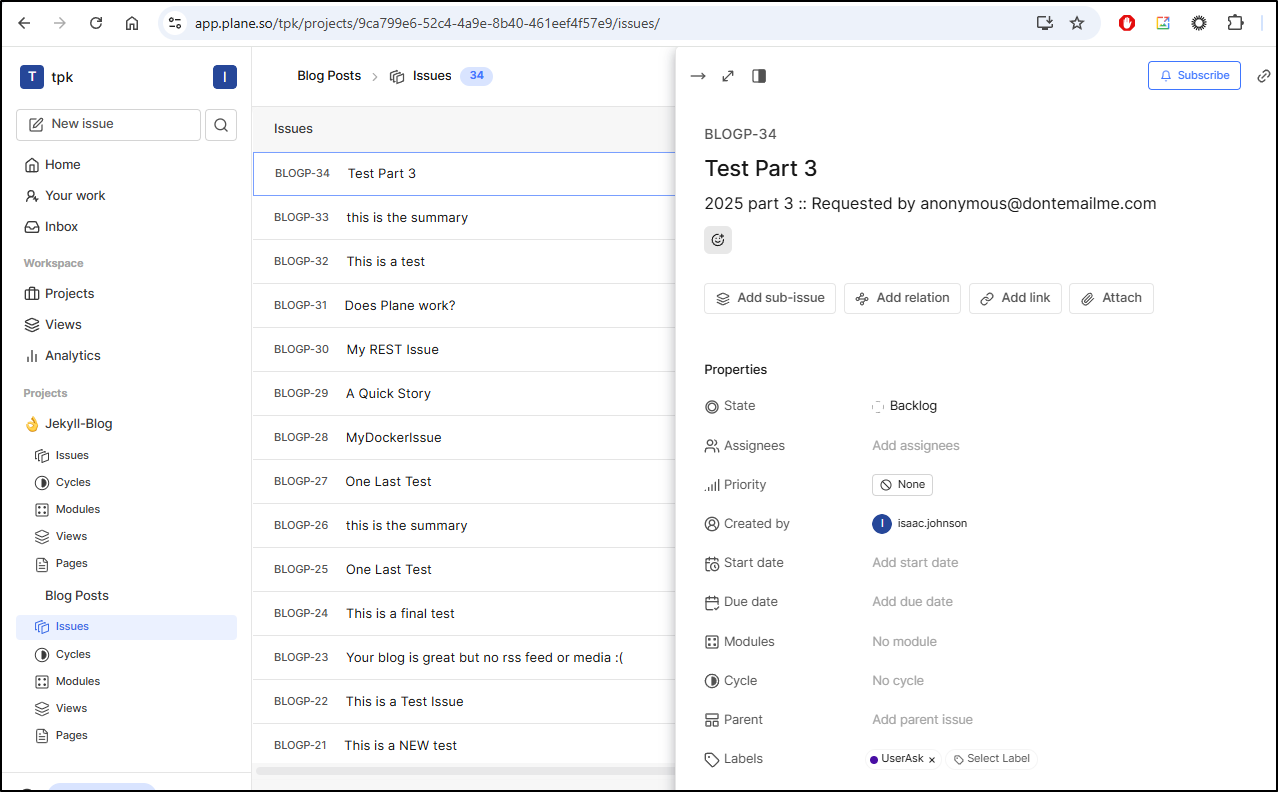Create a New issue
This screenshot has height=792, width=1278.
(x=108, y=124)
